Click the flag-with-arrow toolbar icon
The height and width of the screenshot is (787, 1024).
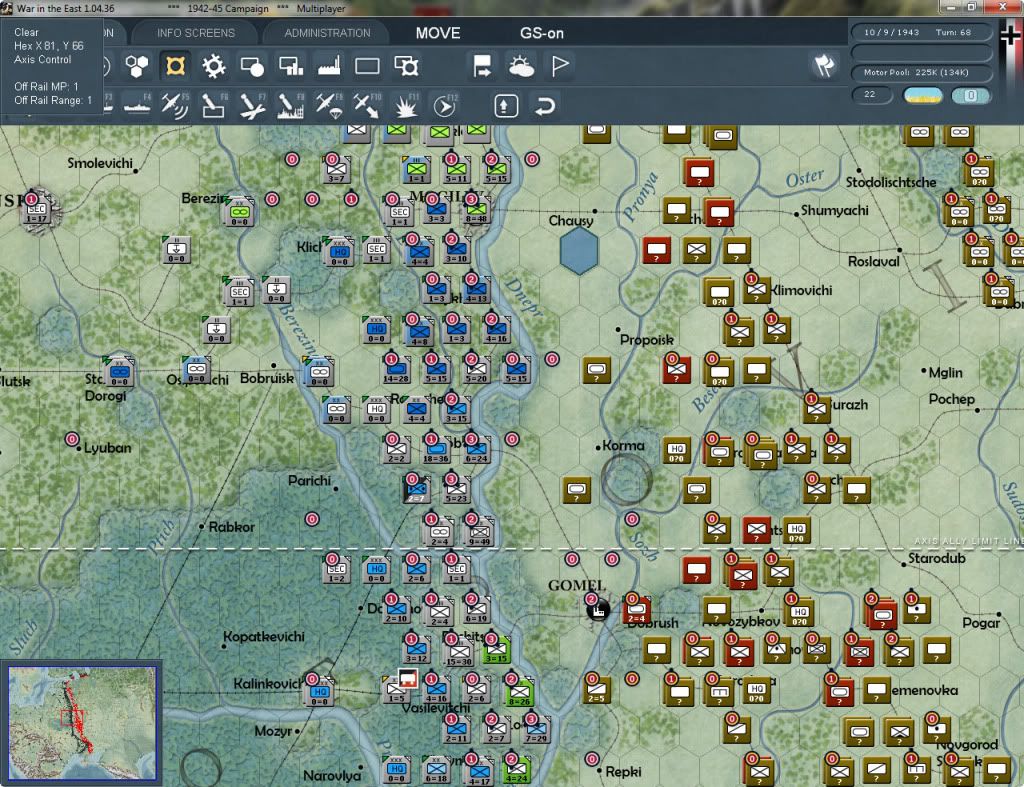coord(483,66)
